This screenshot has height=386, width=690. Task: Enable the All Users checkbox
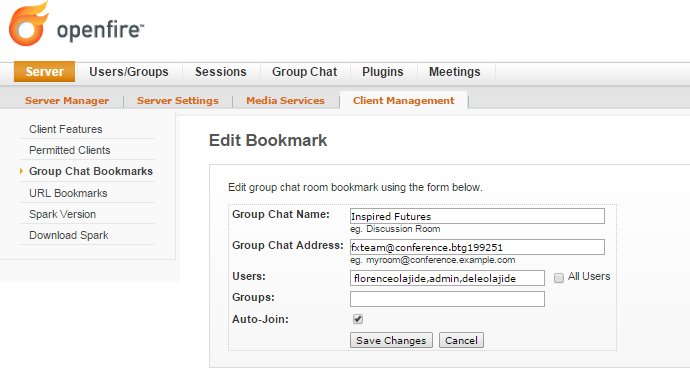(x=558, y=278)
